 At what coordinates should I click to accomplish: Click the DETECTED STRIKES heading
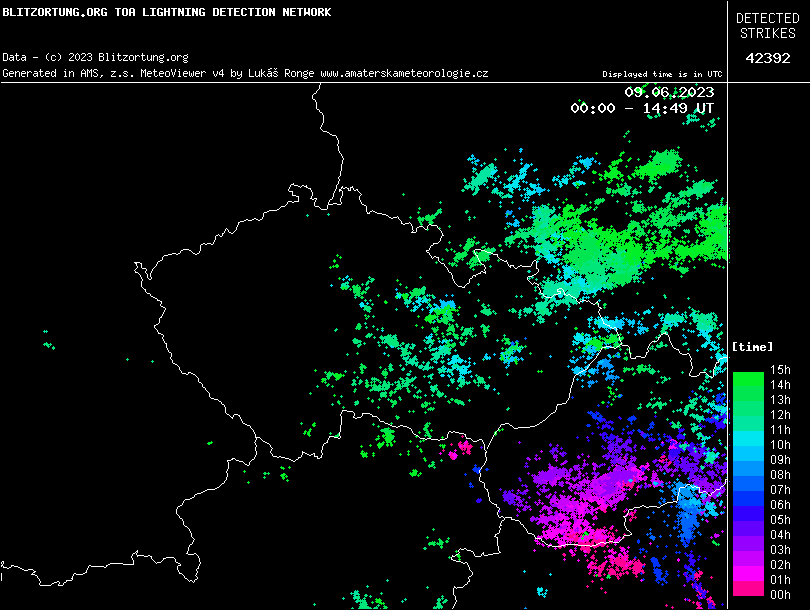click(x=768, y=26)
